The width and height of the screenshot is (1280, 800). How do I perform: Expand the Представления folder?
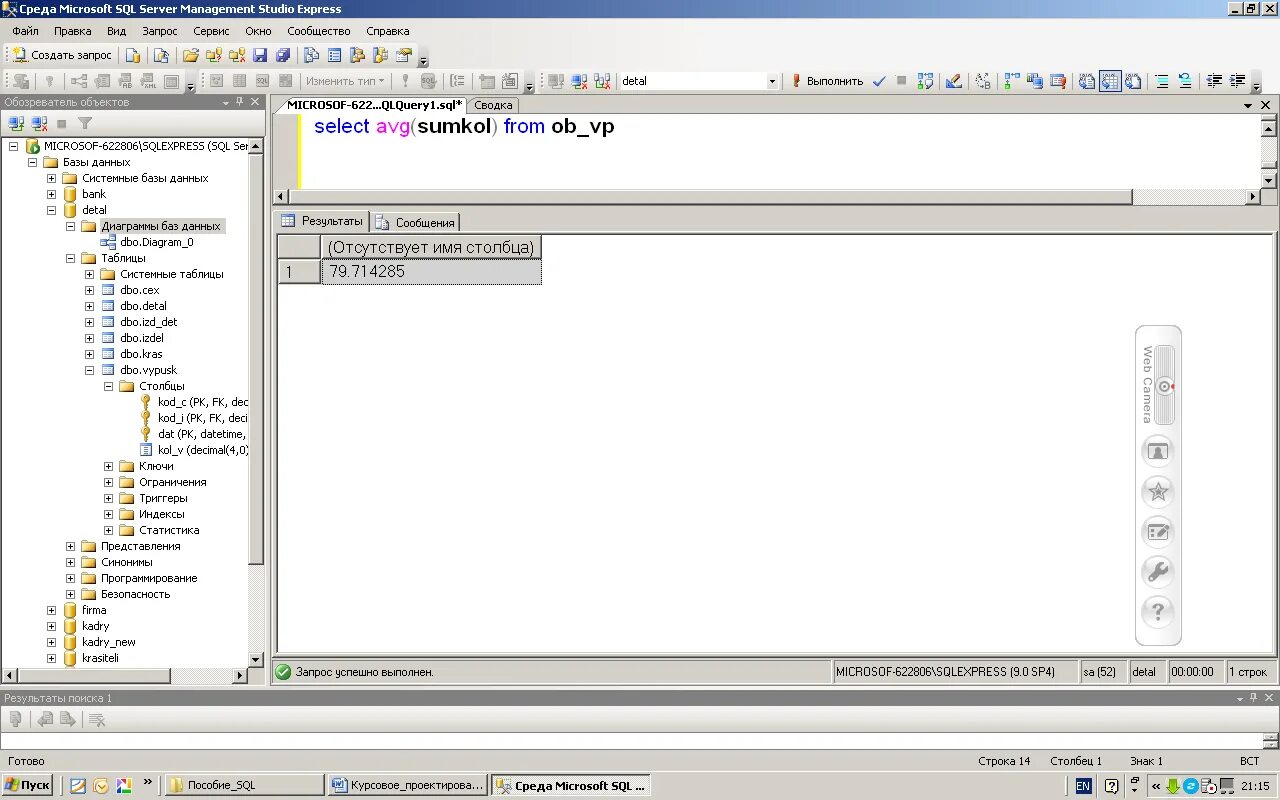(70, 546)
